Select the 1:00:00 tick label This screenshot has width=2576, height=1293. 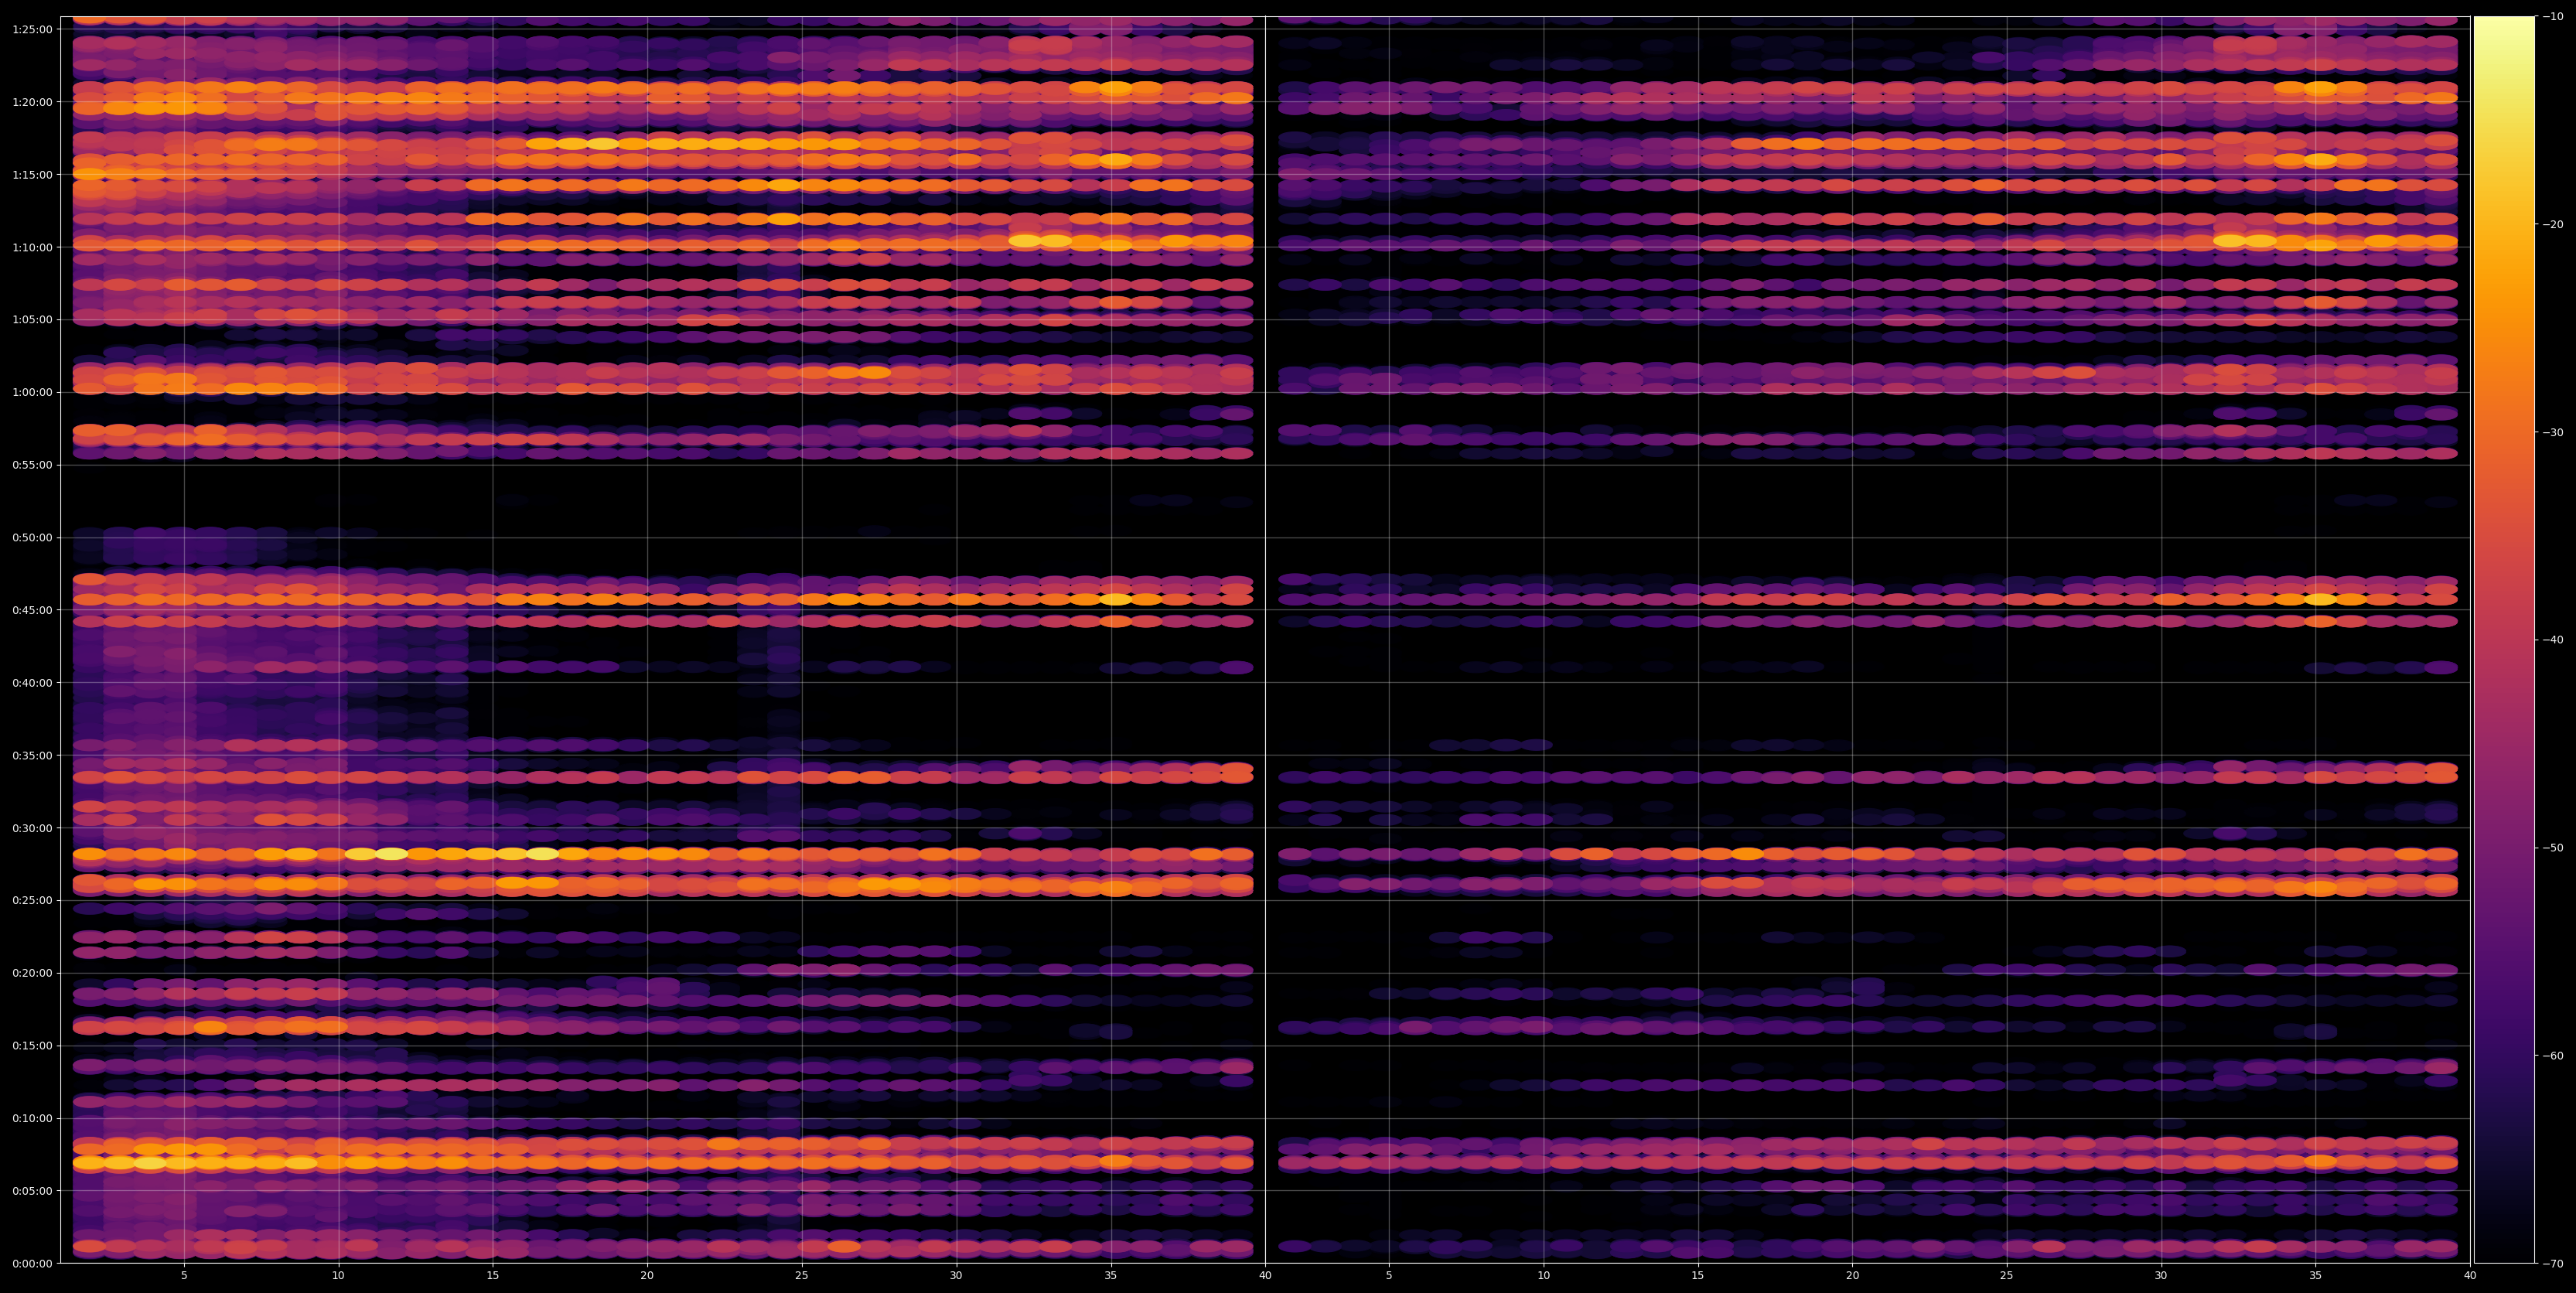(32, 392)
